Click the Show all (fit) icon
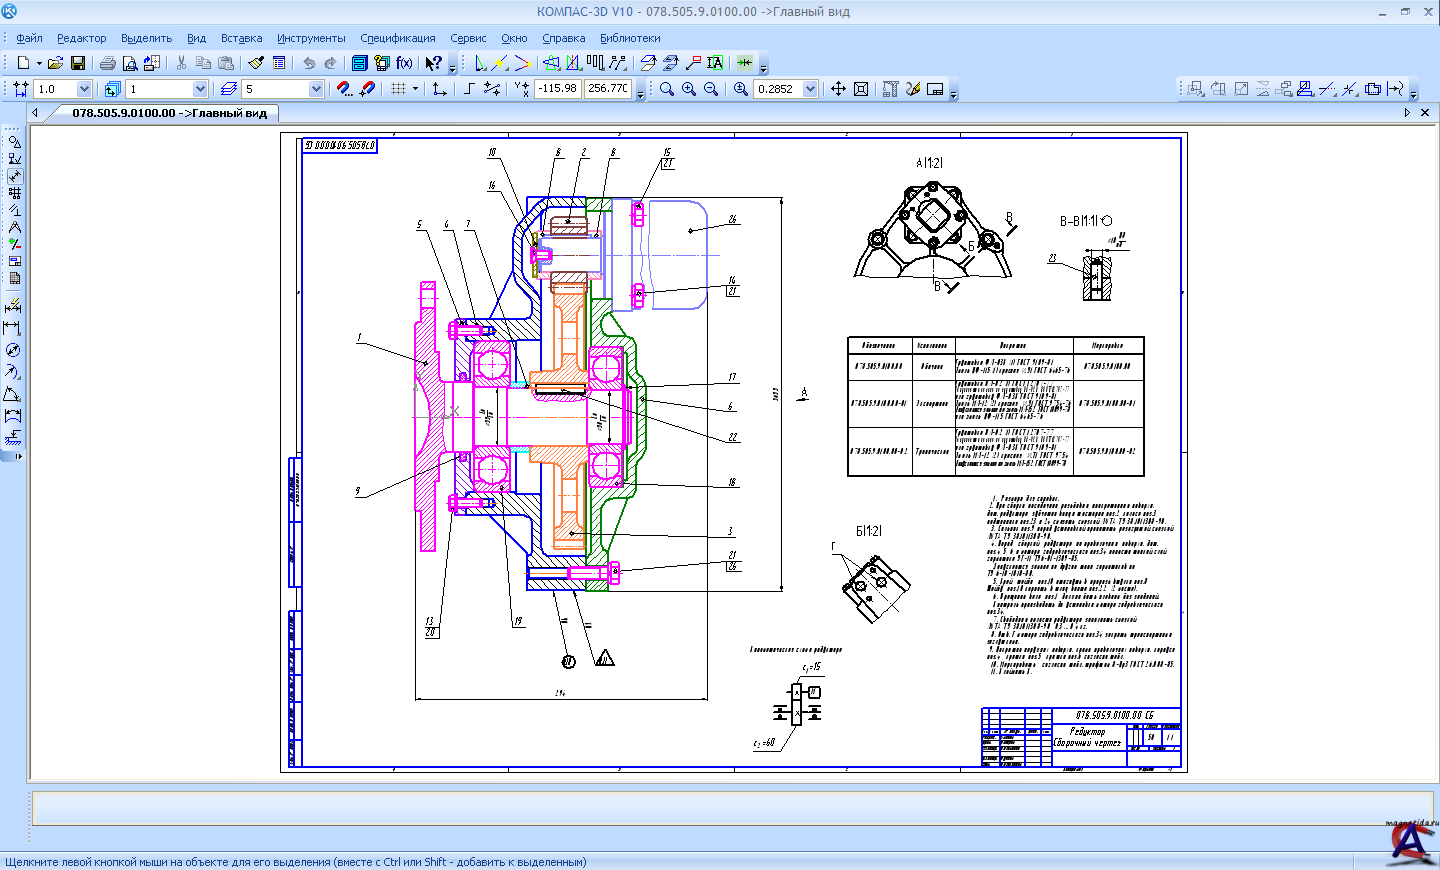This screenshot has width=1440, height=870. 861,89
